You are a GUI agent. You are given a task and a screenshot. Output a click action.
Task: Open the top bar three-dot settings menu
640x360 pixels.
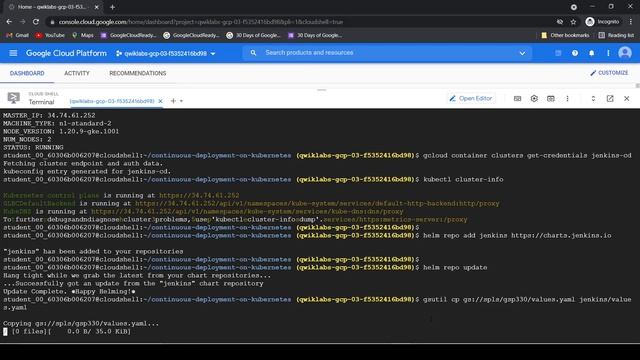(608, 53)
